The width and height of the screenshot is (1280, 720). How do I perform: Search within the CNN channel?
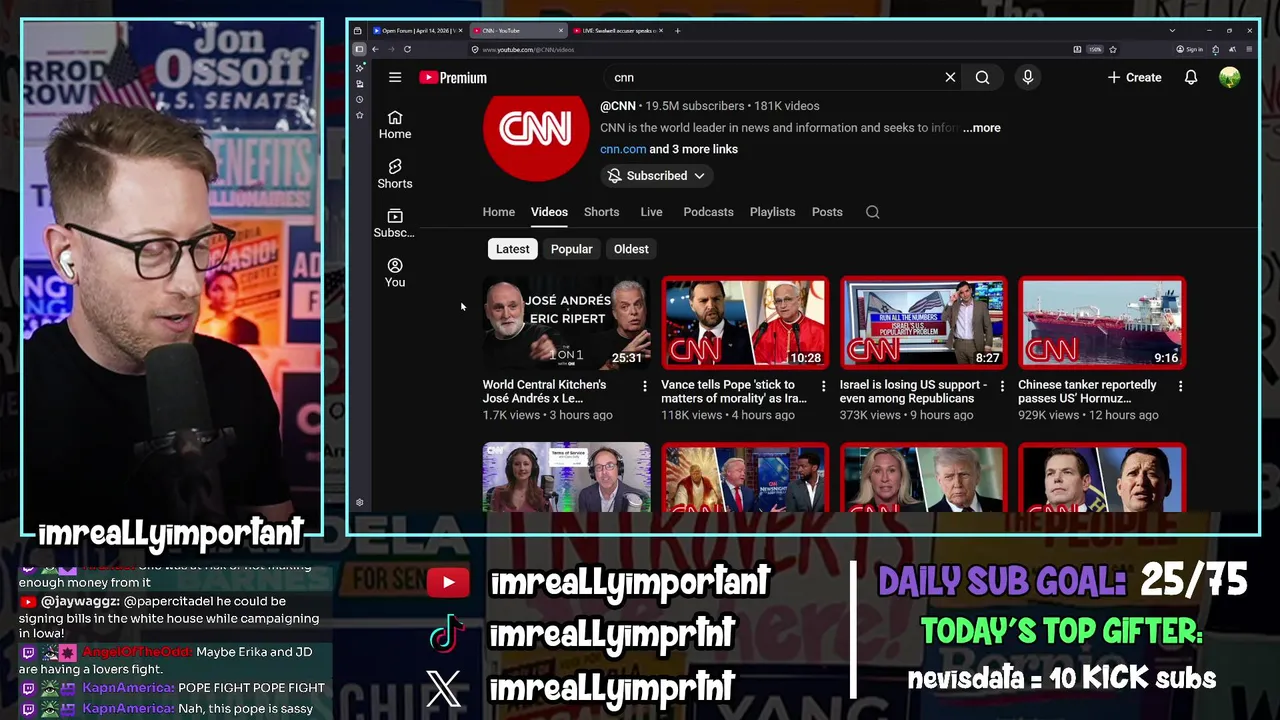pyautogui.click(x=873, y=212)
